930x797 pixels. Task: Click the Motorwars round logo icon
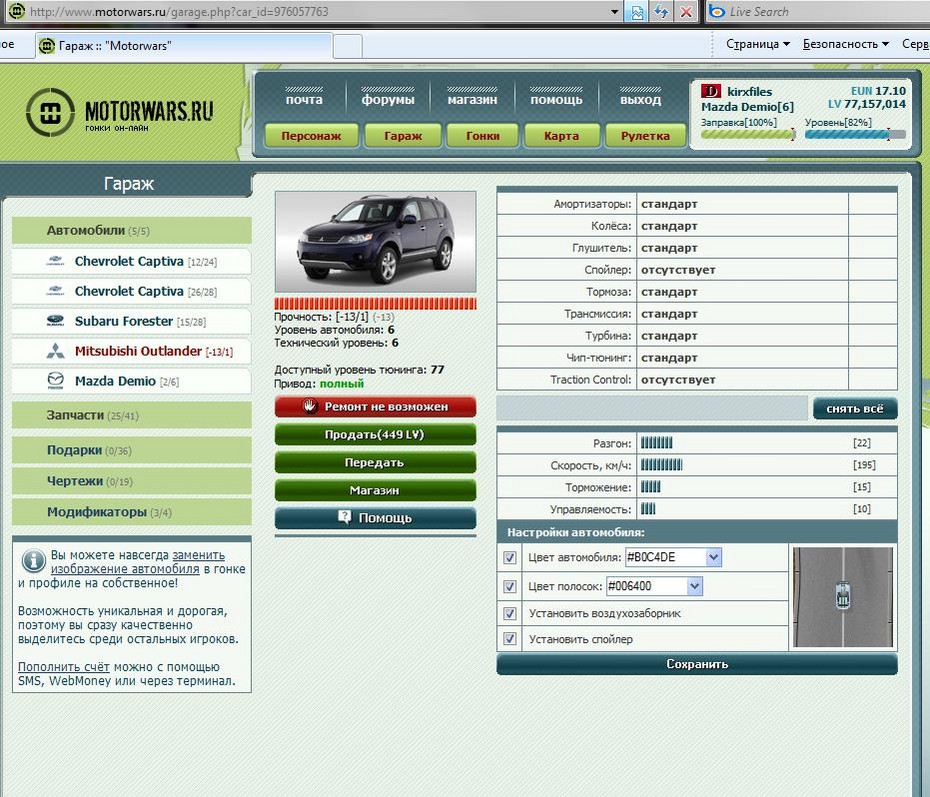click(50, 112)
